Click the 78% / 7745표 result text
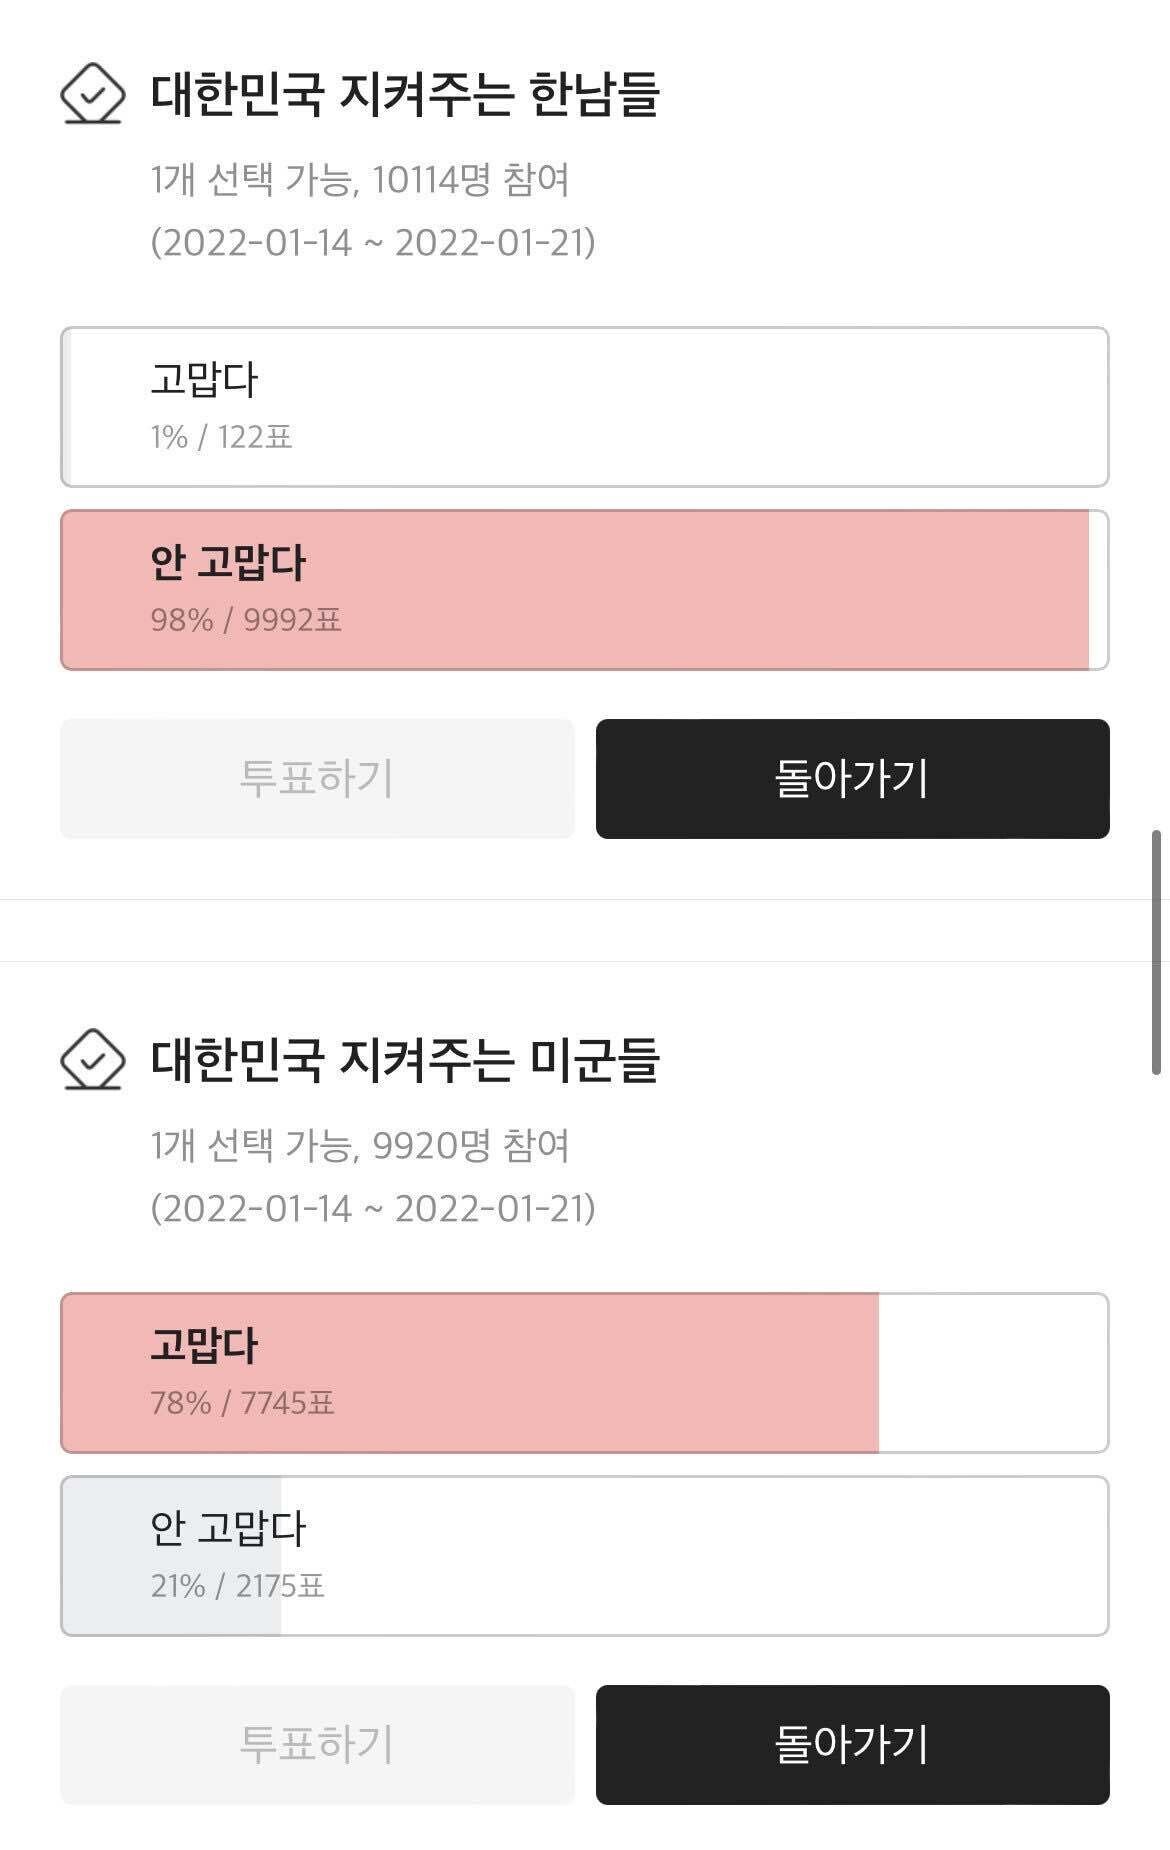1170x1850 pixels. (x=242, y=1403)
